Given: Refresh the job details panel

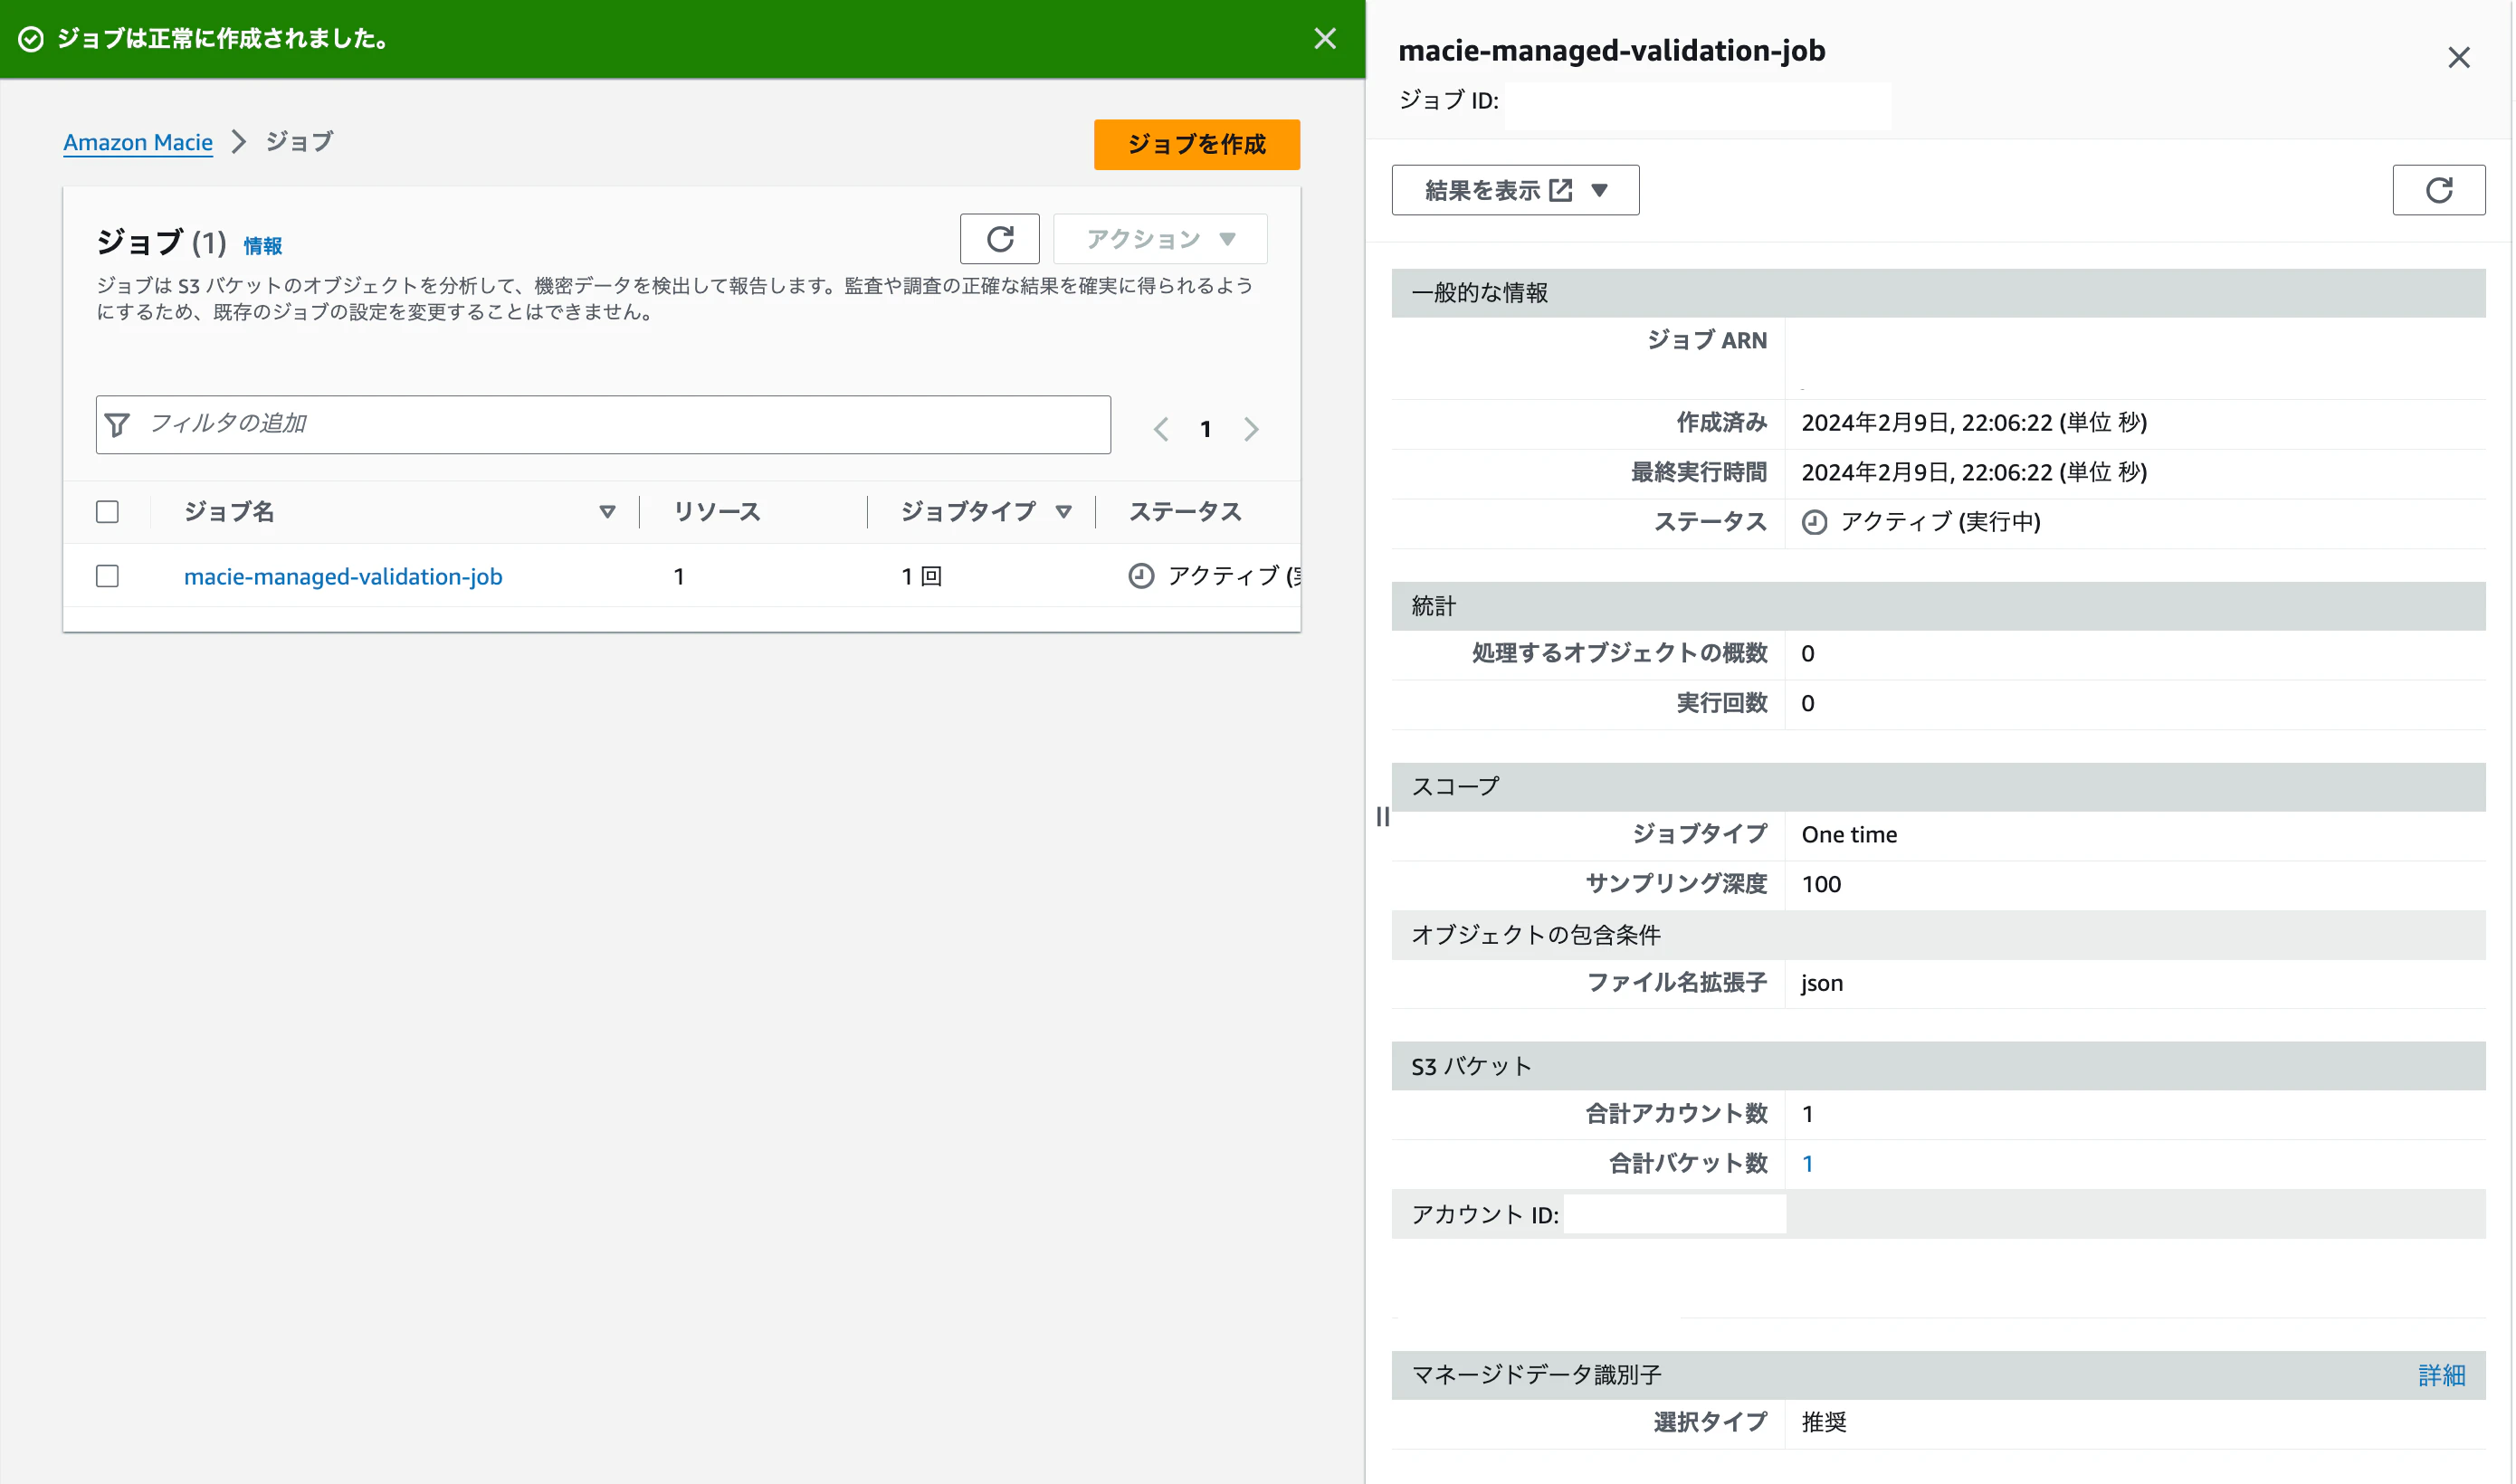Looking at the screenshot, I should [2437, 190].
